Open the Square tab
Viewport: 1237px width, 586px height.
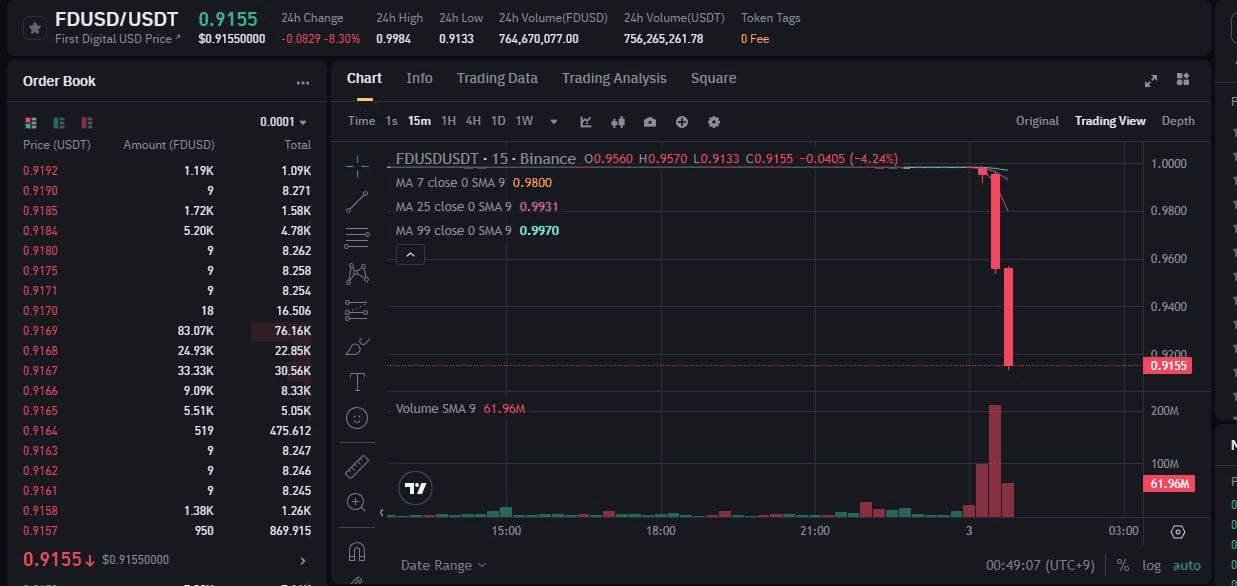click(713, 78)
